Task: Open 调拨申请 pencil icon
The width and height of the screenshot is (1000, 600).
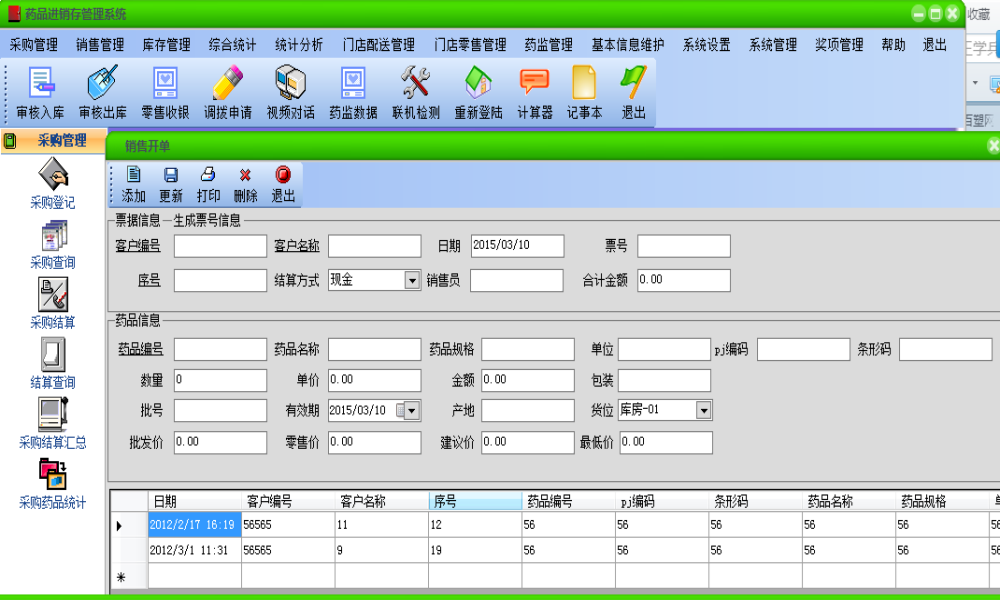Action: [228, 92]
